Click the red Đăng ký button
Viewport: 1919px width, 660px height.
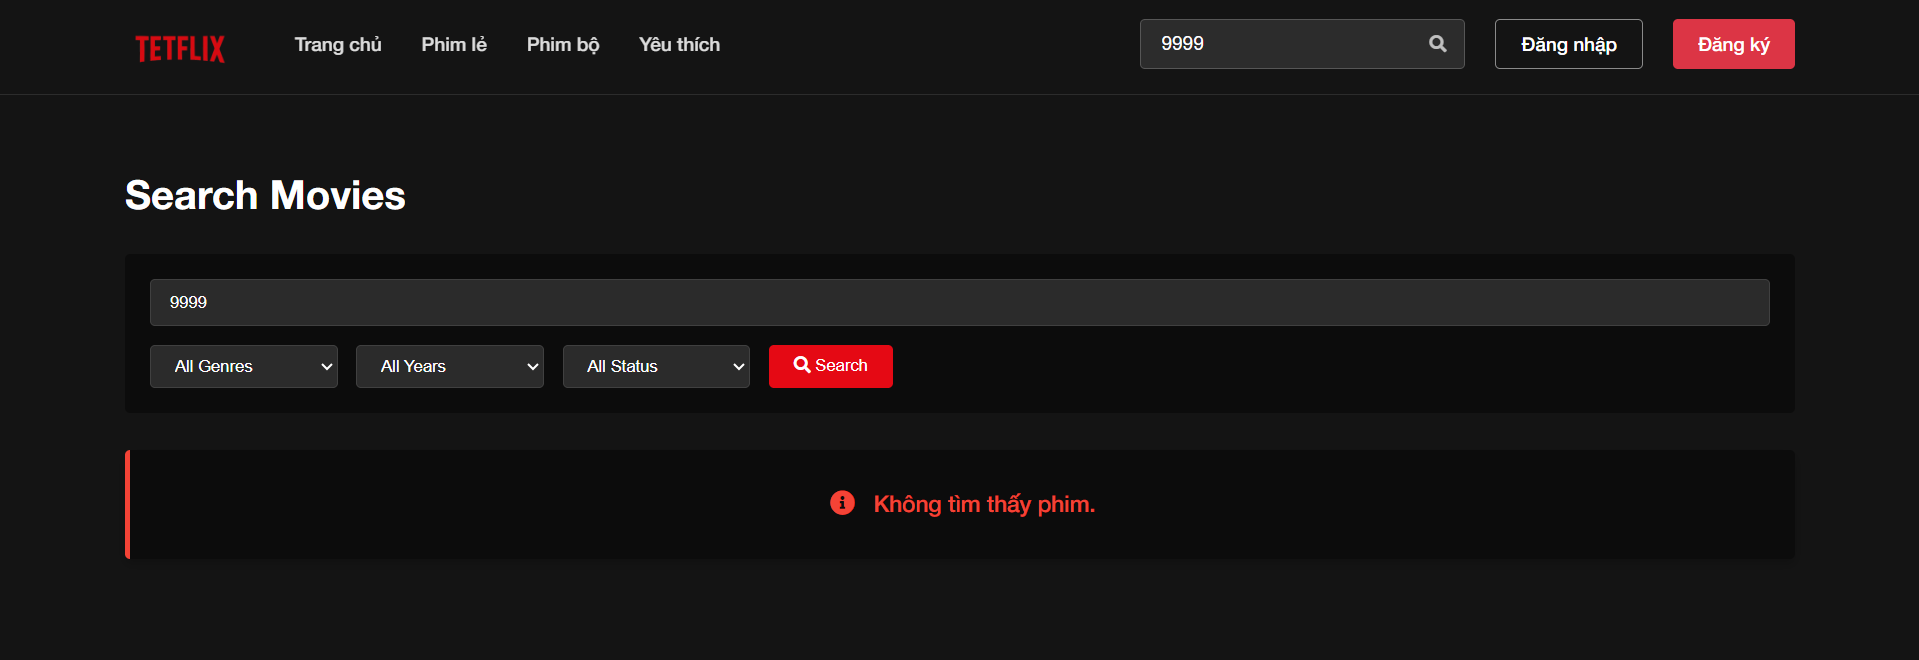coord(1734,44)
